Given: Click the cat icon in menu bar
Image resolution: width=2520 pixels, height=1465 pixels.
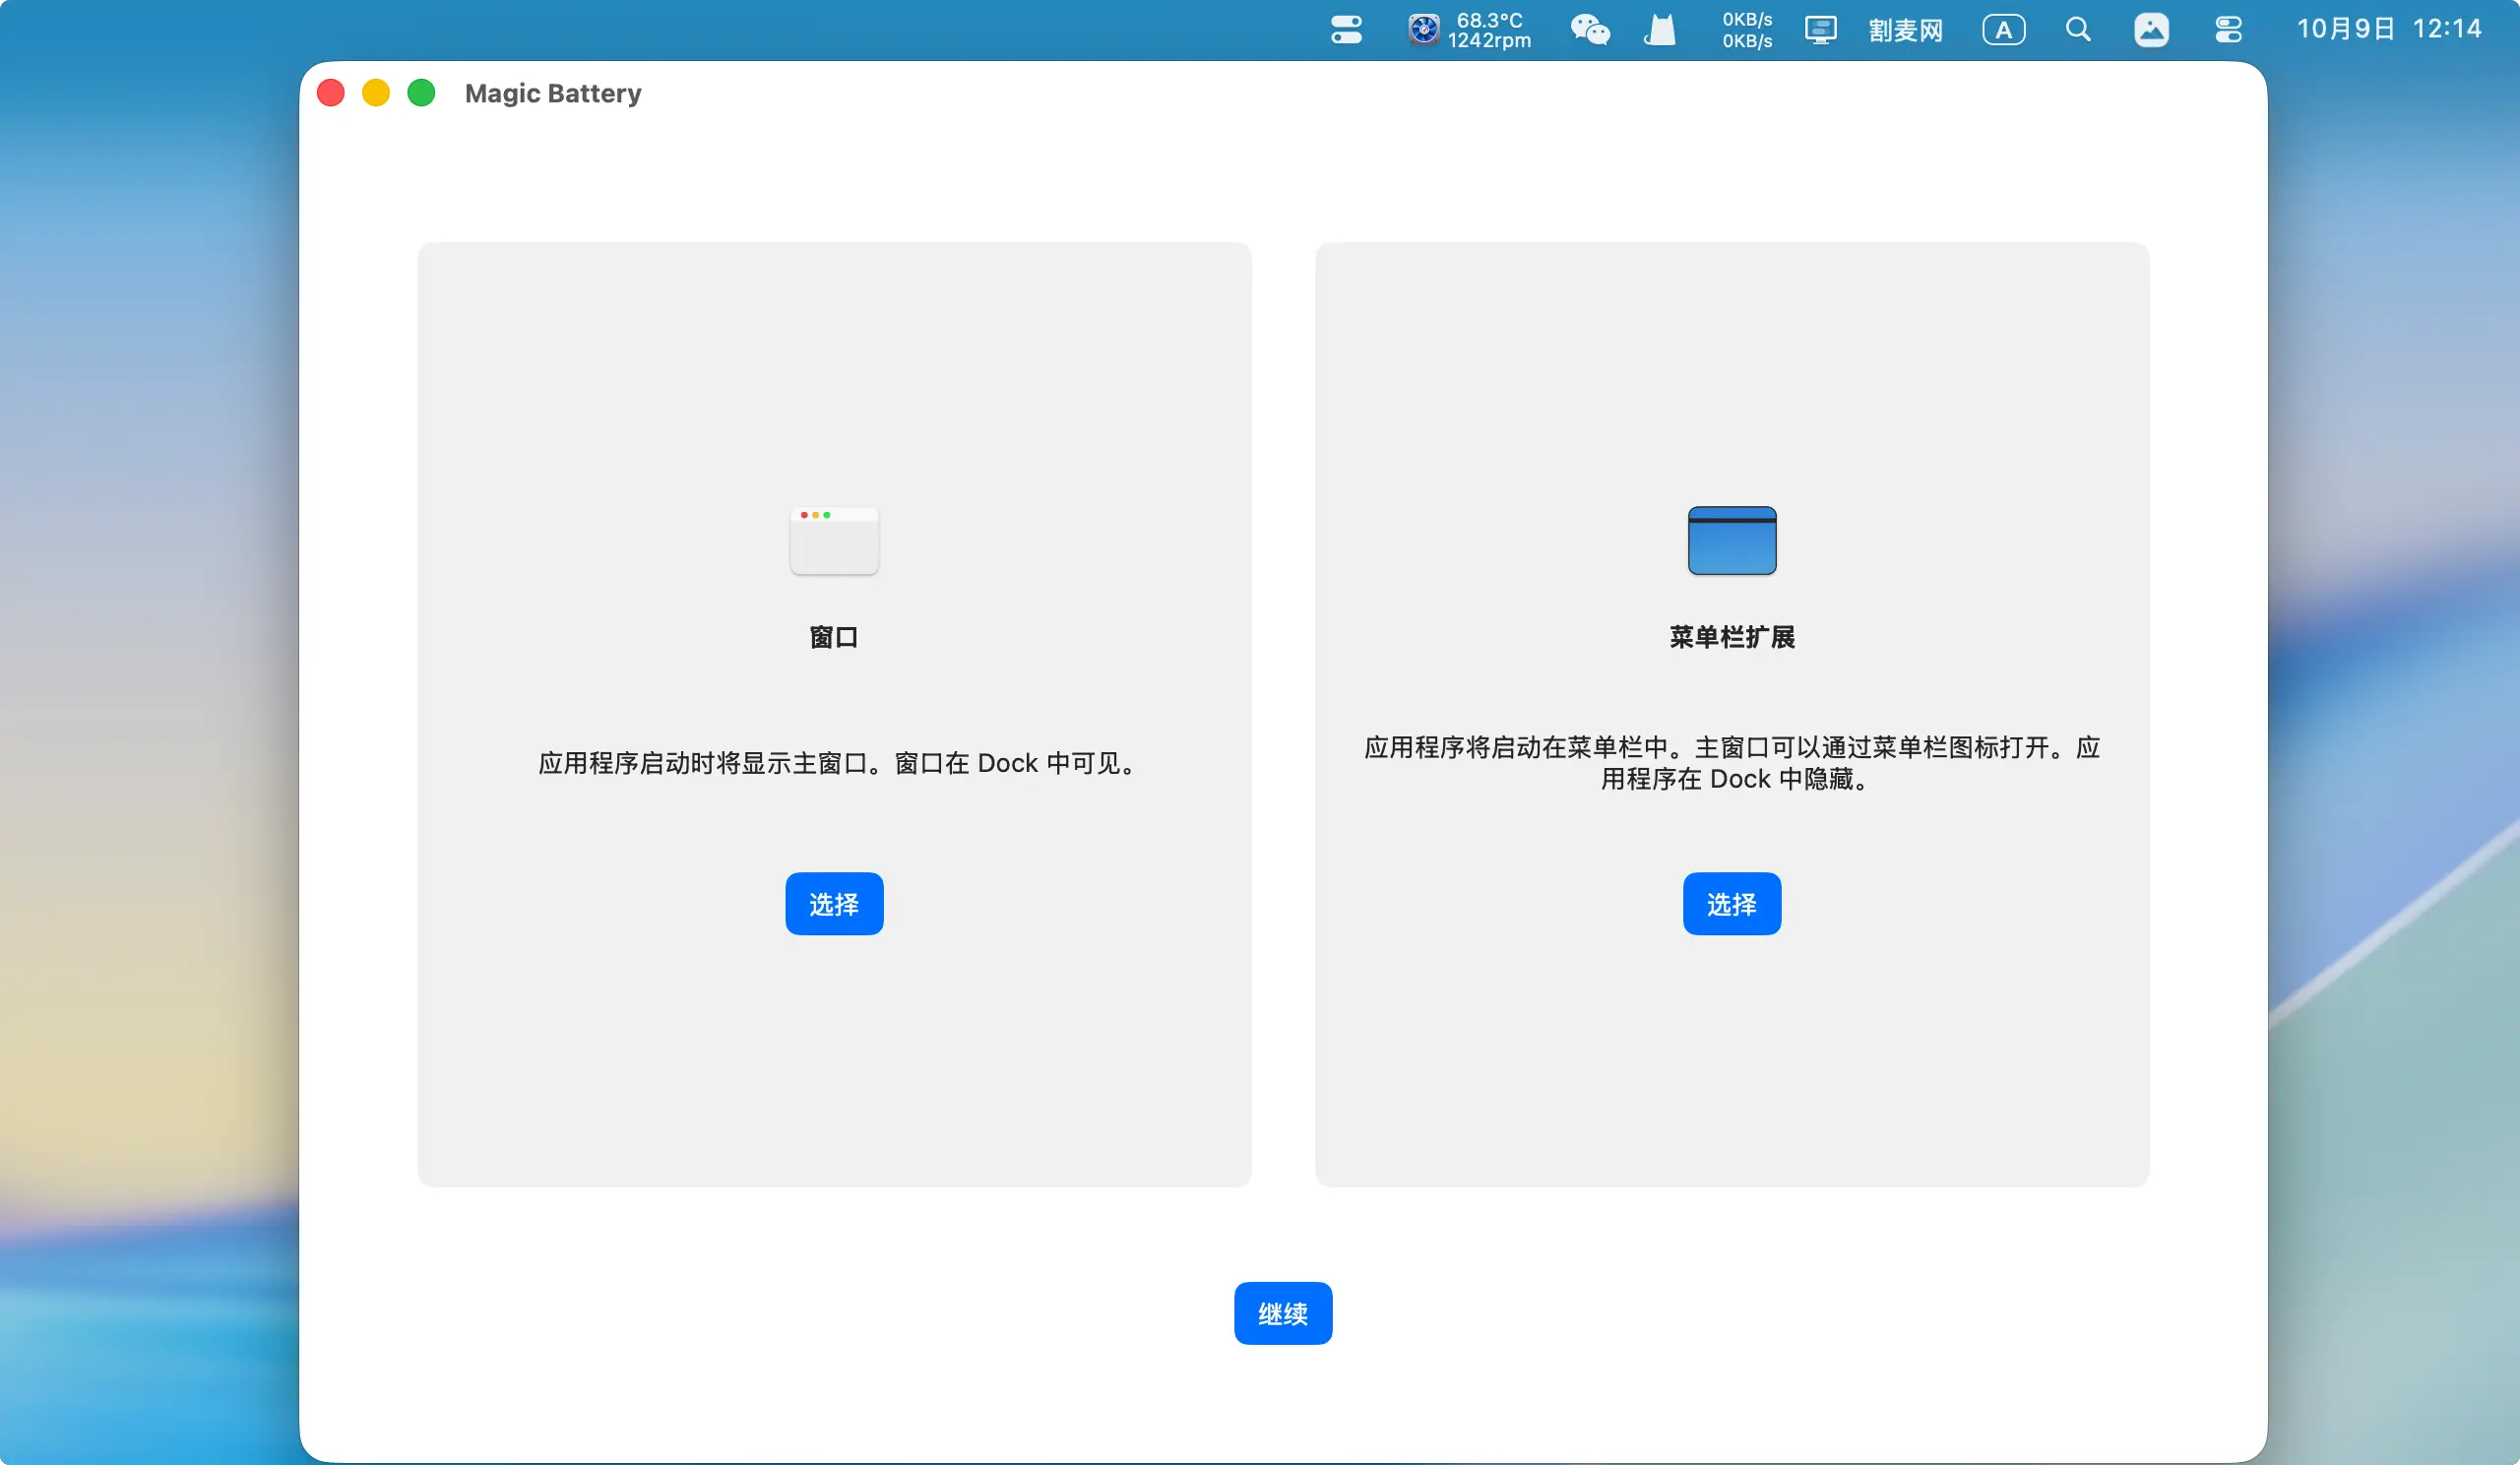Looking at the screenshot, I should [x=1660, y=30].
